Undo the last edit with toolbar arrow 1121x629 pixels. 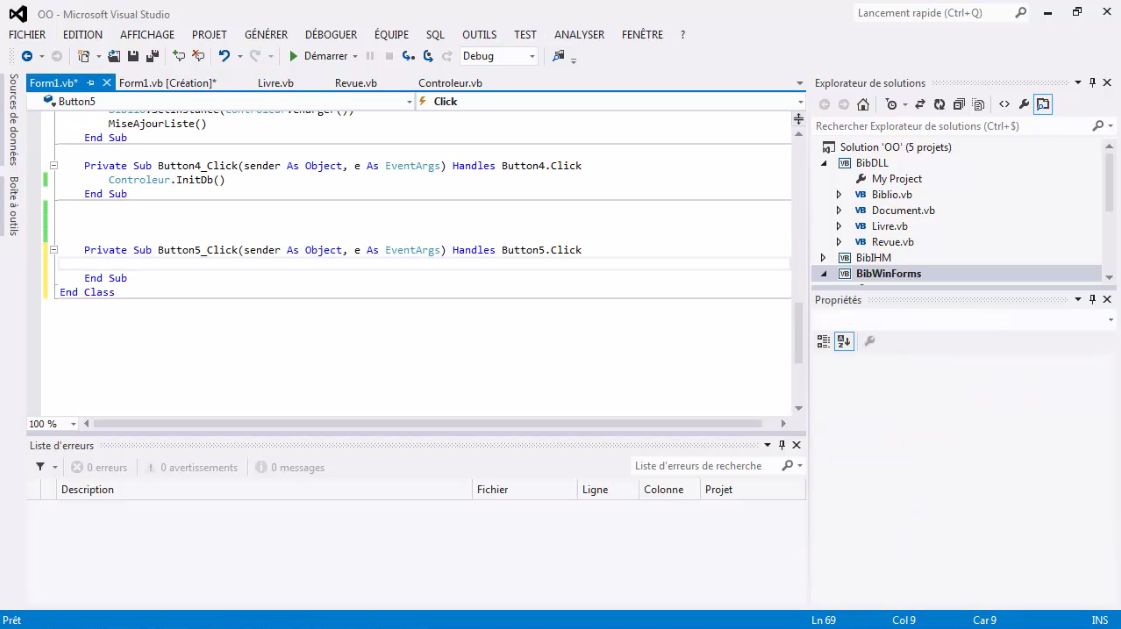pyautogui.click(x=224, y=56)
